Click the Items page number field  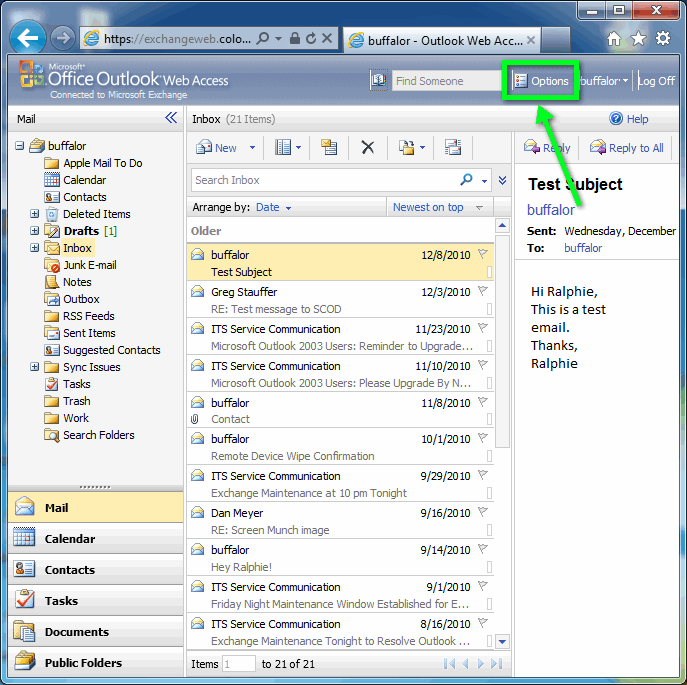pyautogui.click(x=239, y=664)
